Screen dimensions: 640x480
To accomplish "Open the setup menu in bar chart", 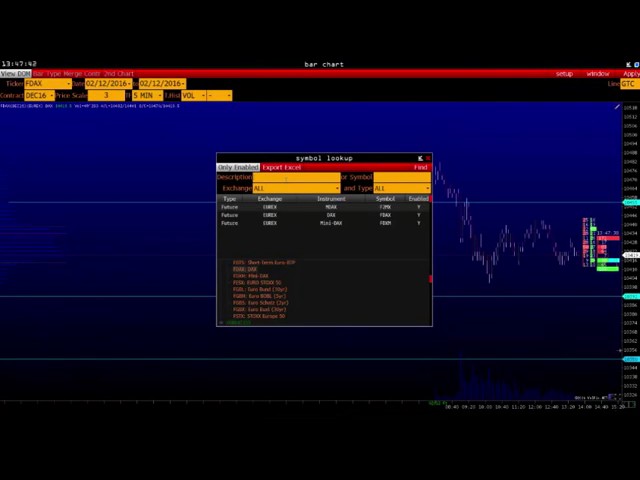I will 564,74.
